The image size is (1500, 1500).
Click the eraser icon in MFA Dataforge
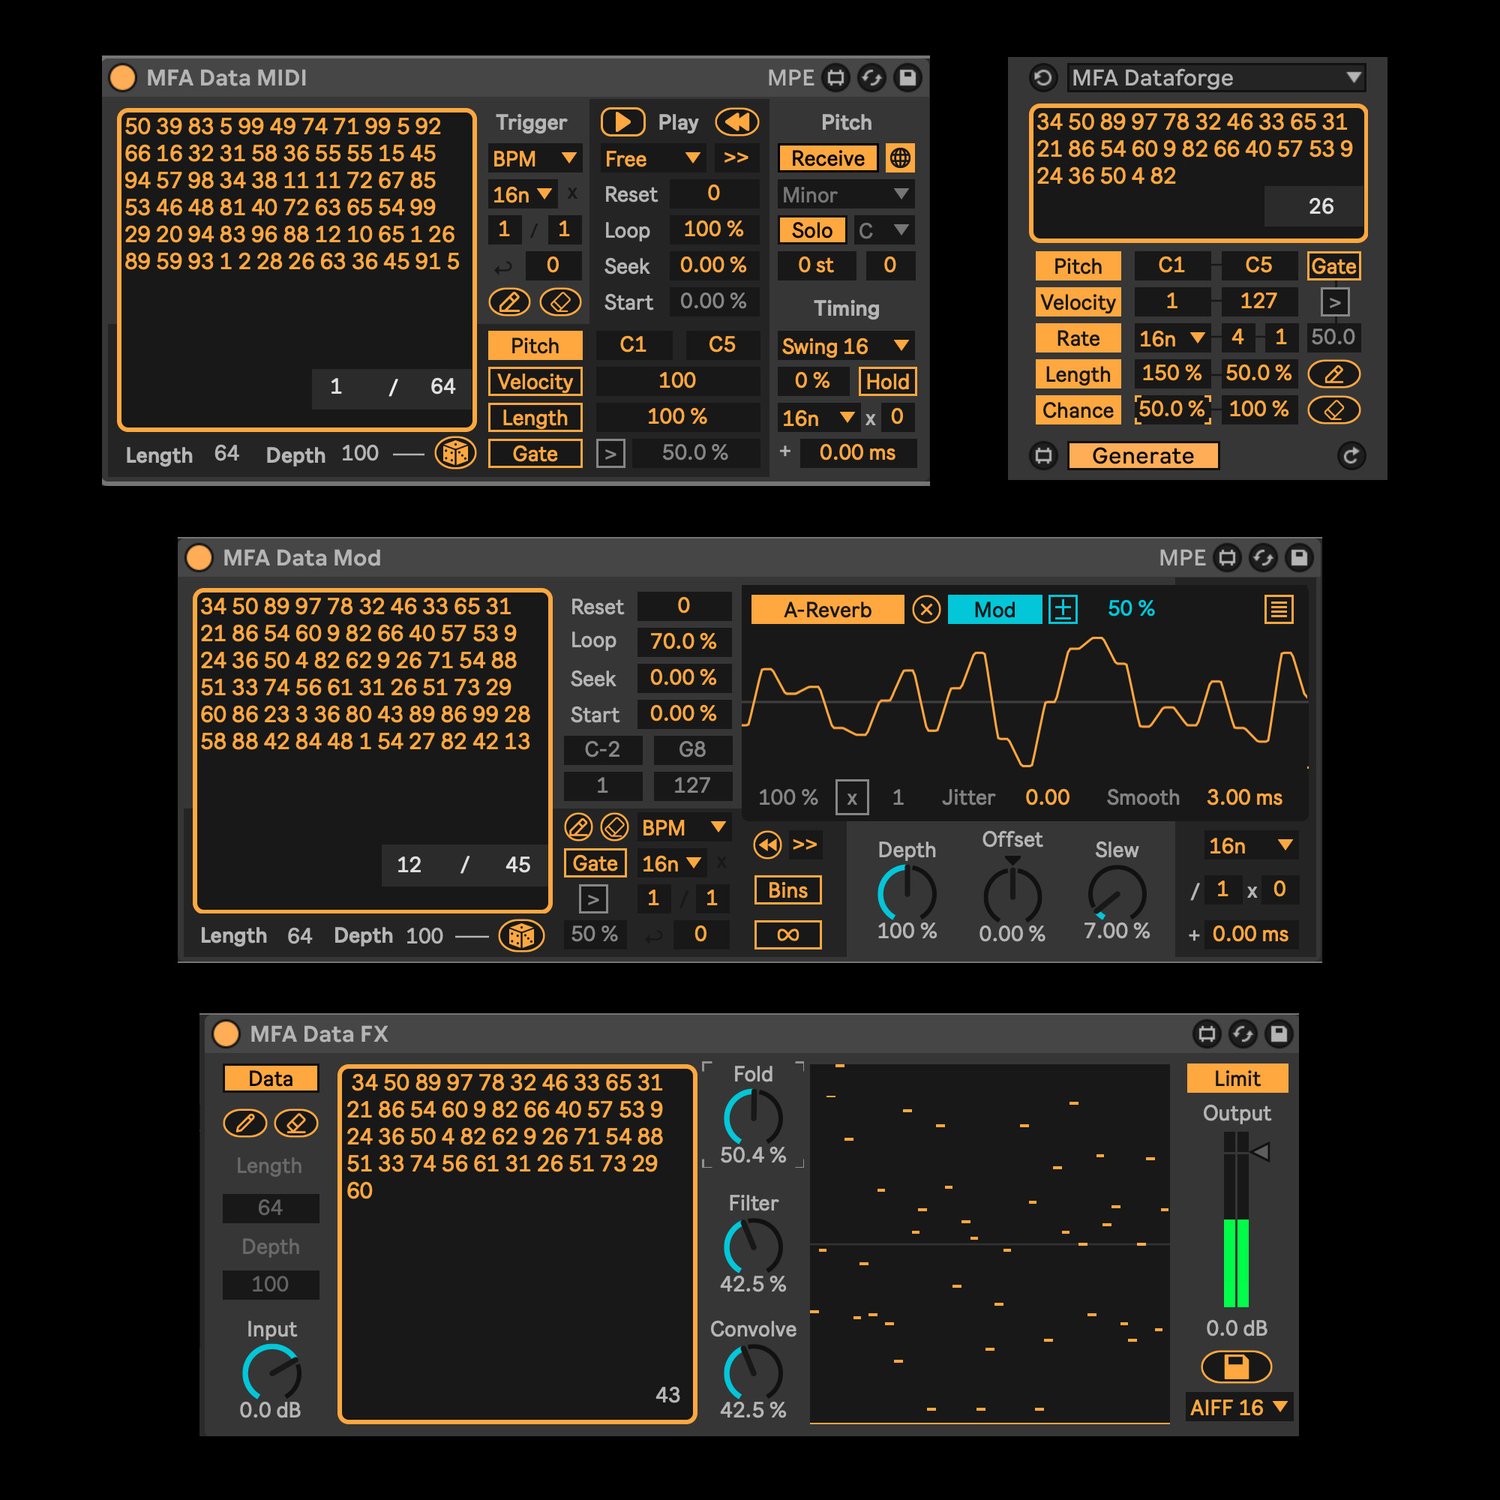click(1334, 409)
